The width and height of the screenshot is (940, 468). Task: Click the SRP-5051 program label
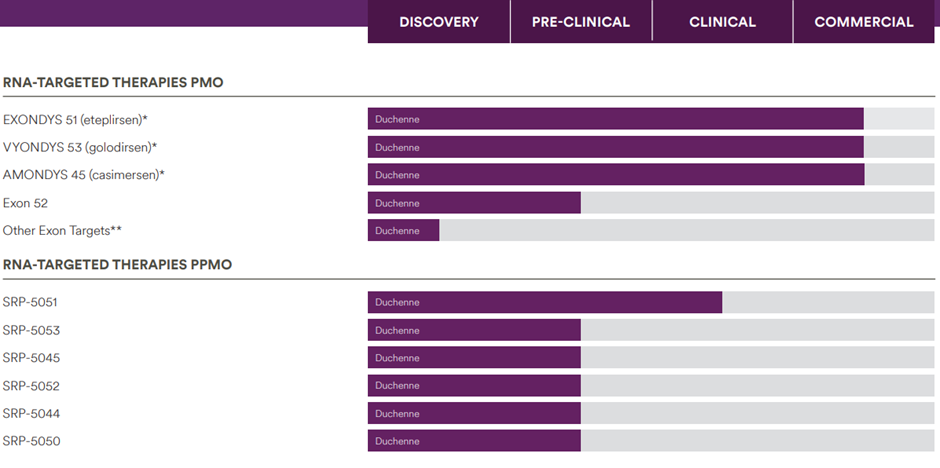tap(30, 302)
